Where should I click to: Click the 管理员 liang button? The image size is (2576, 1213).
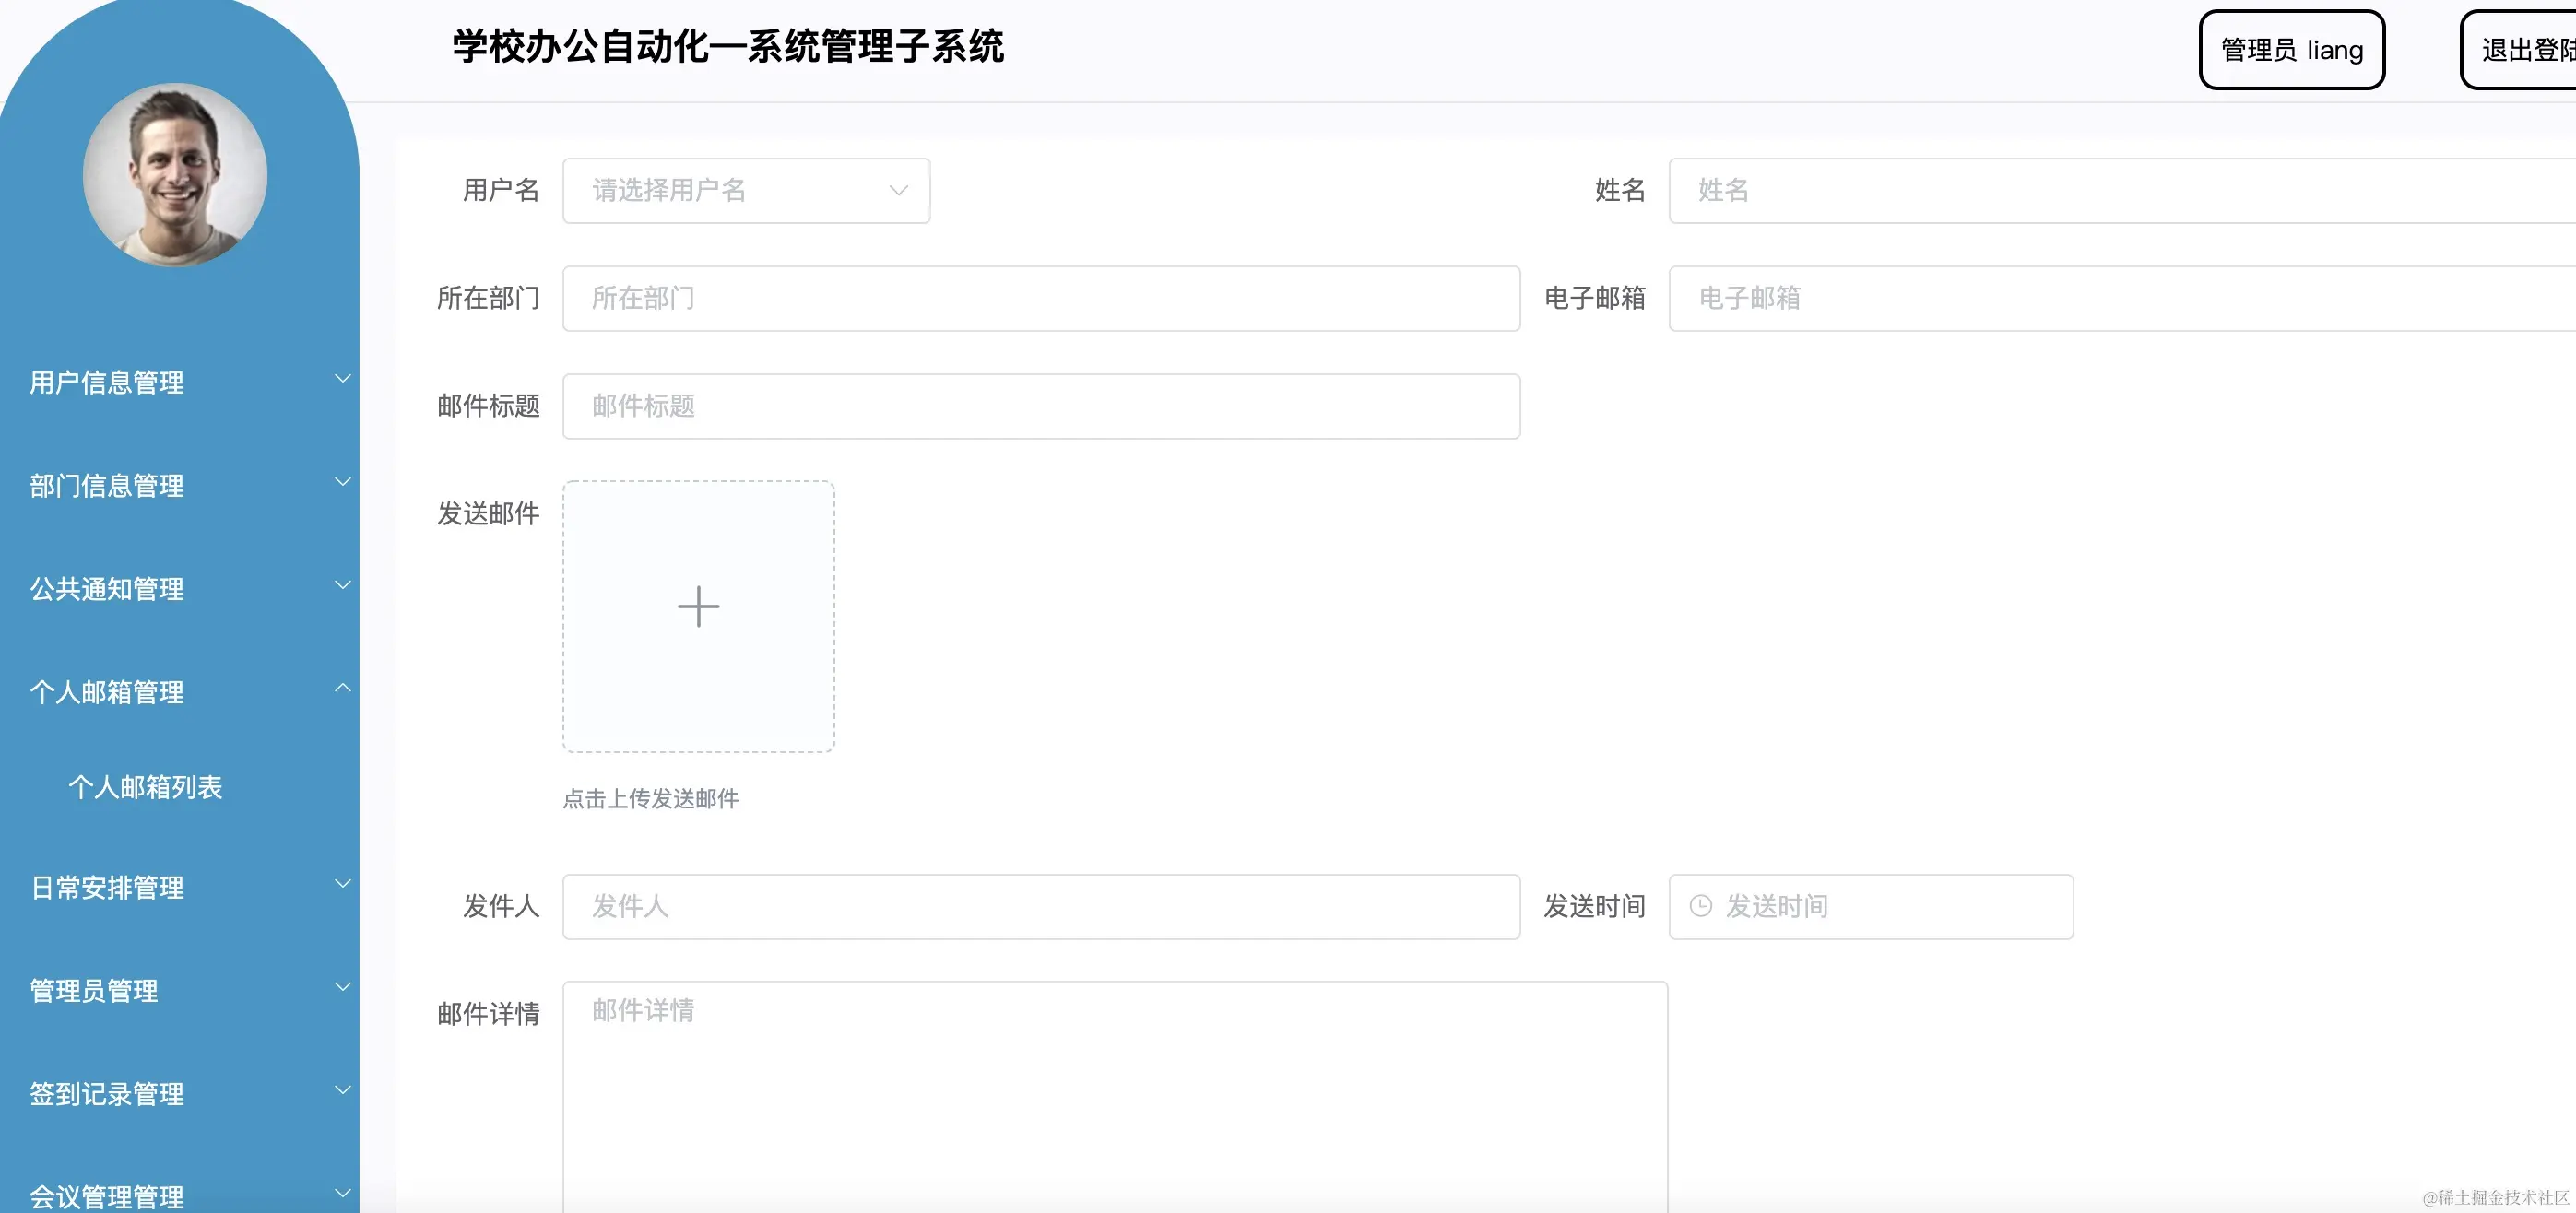pos(2291,49)
